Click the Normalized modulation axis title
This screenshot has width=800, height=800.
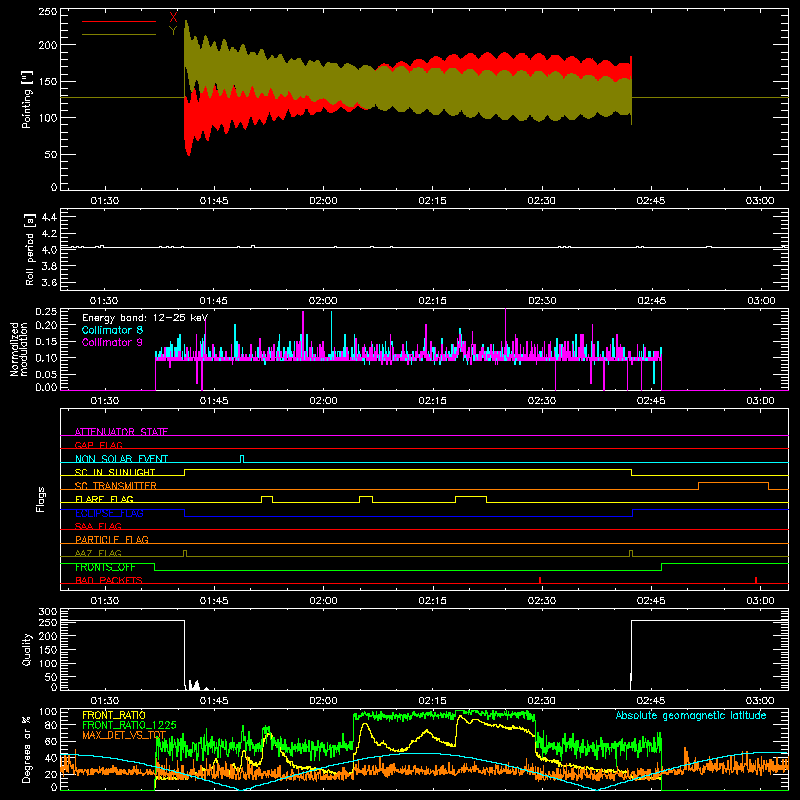point(19,349)
